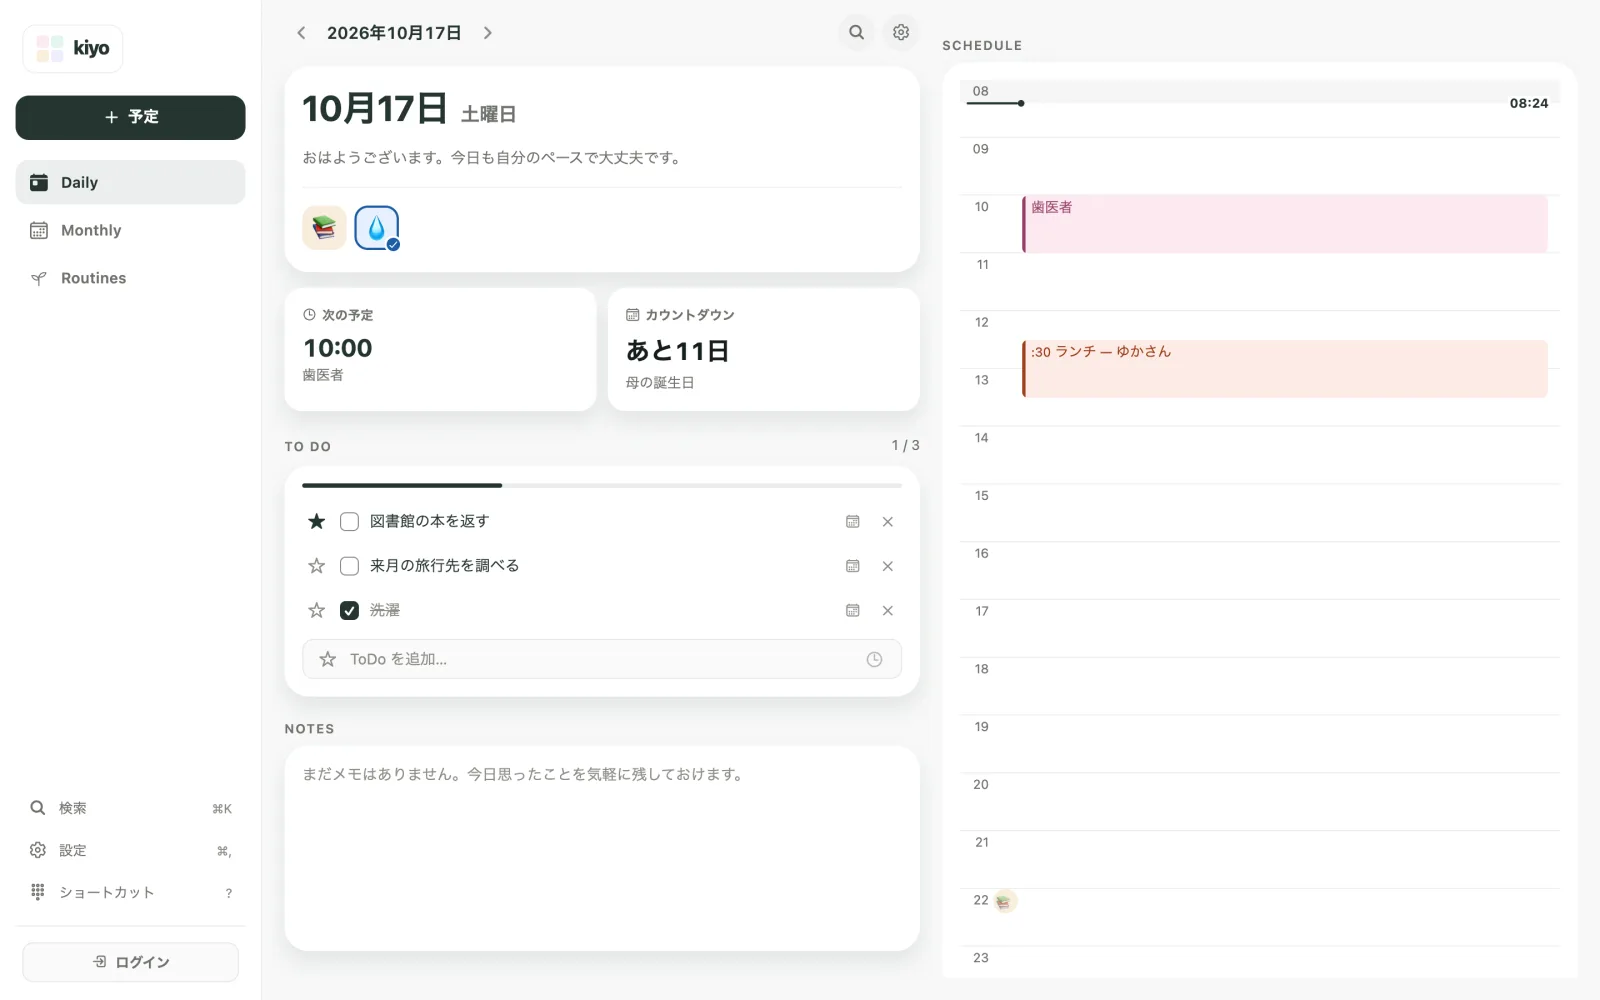Uncheck the 洗濯 checkbox
The width and height of the screenshot is (1600, 1000).
(349, 610)
